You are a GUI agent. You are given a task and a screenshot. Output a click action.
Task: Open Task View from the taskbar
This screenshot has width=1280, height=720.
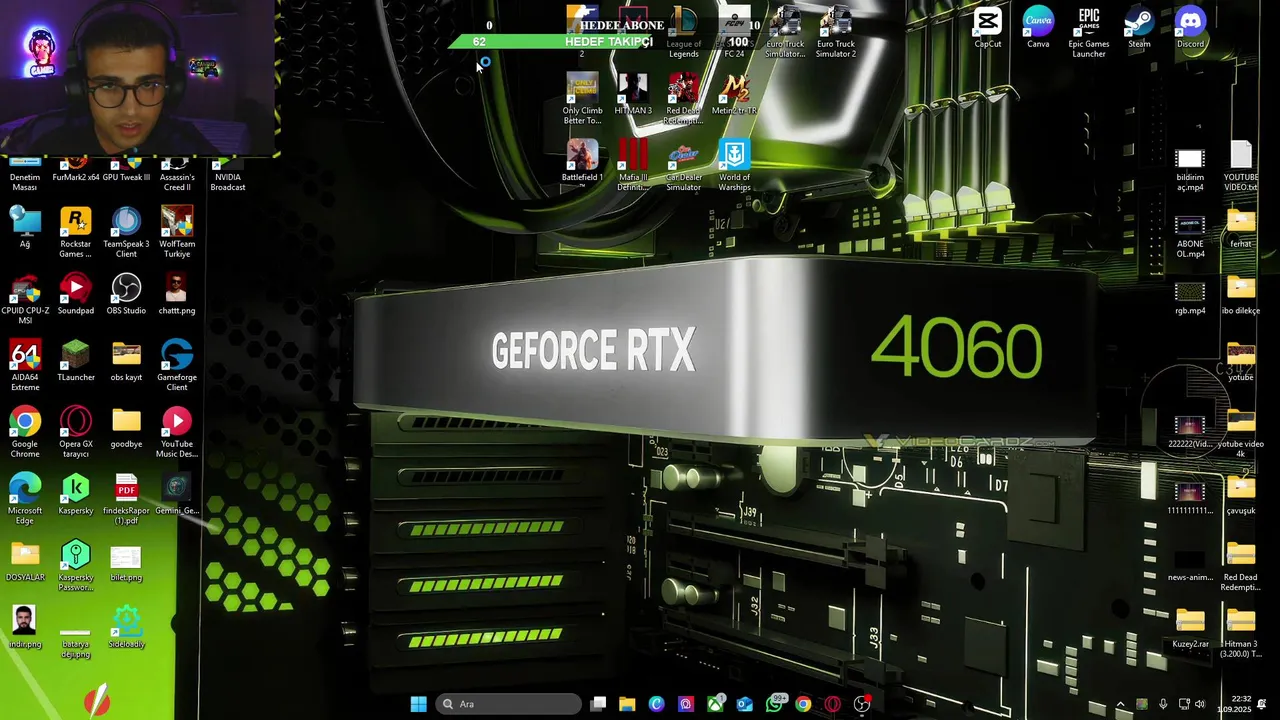coord(598,704)
